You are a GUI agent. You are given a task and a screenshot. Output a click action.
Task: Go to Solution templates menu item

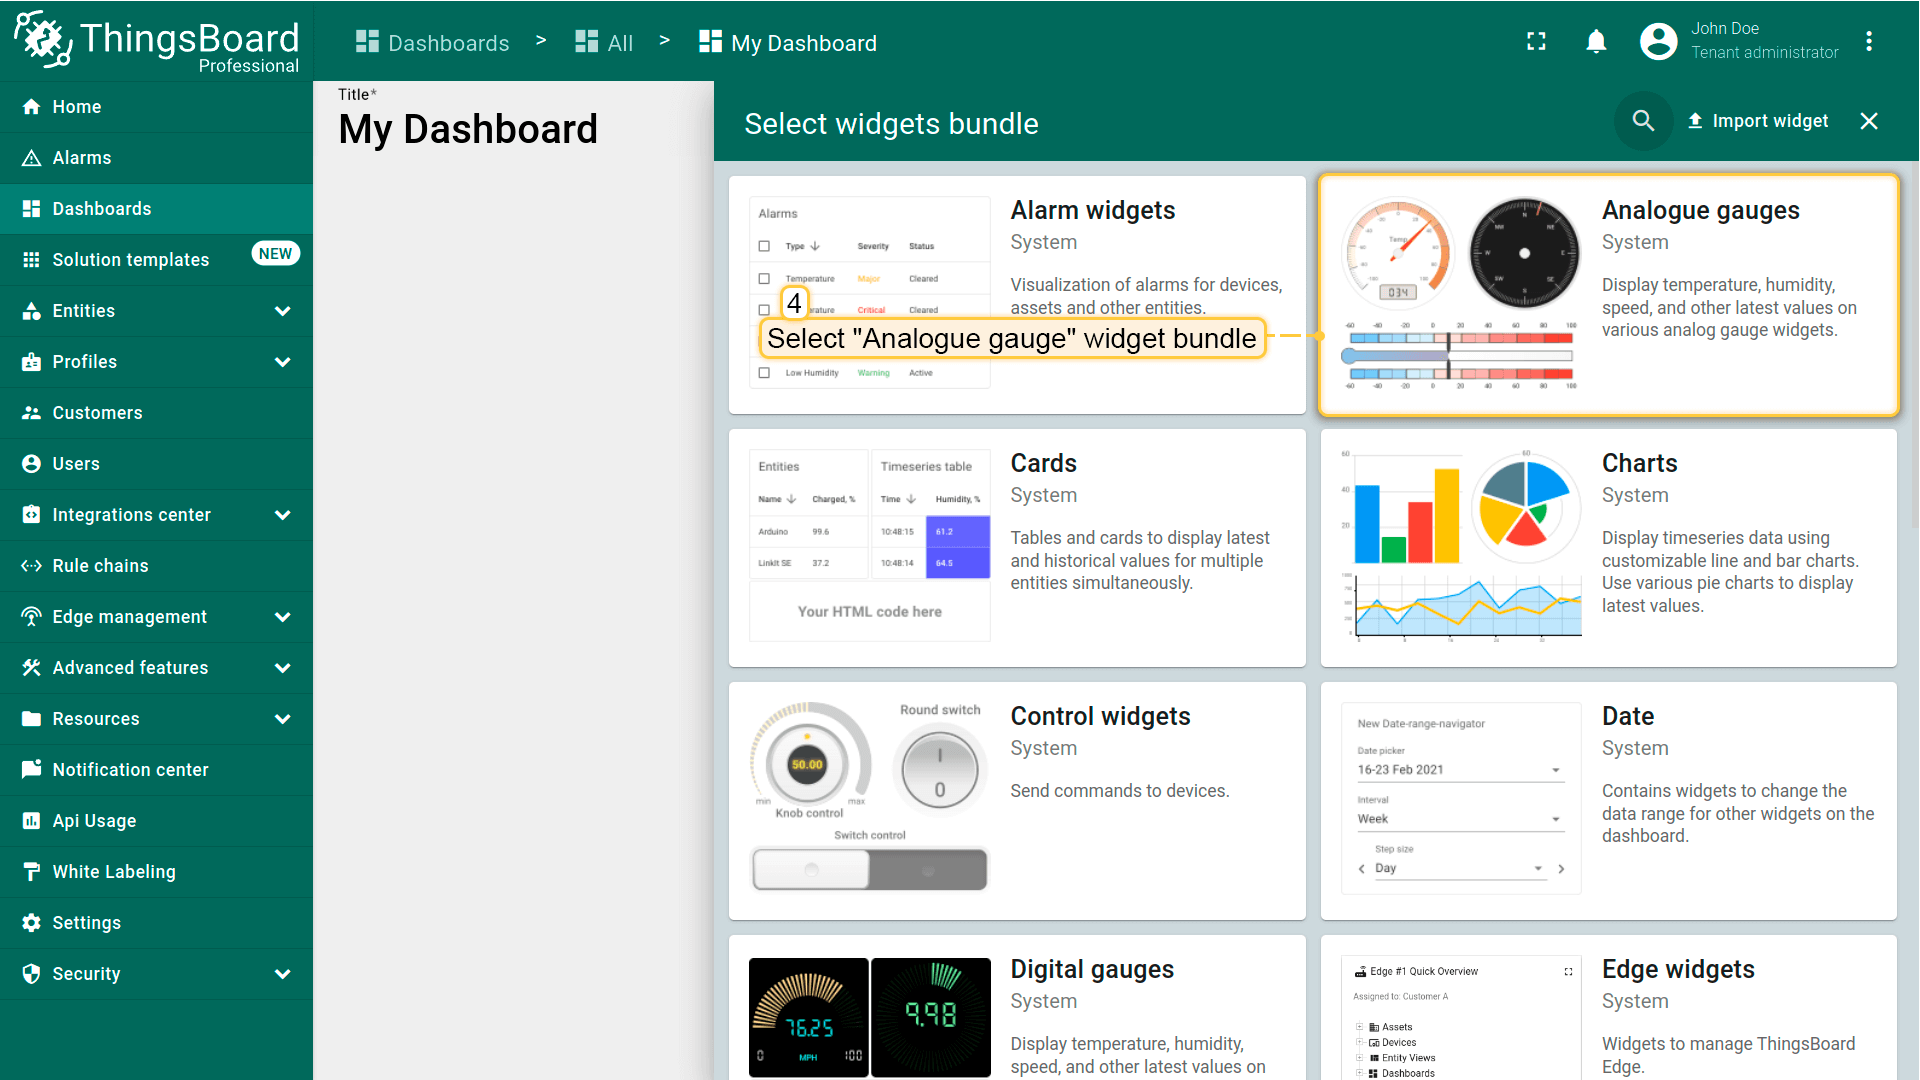130,260
